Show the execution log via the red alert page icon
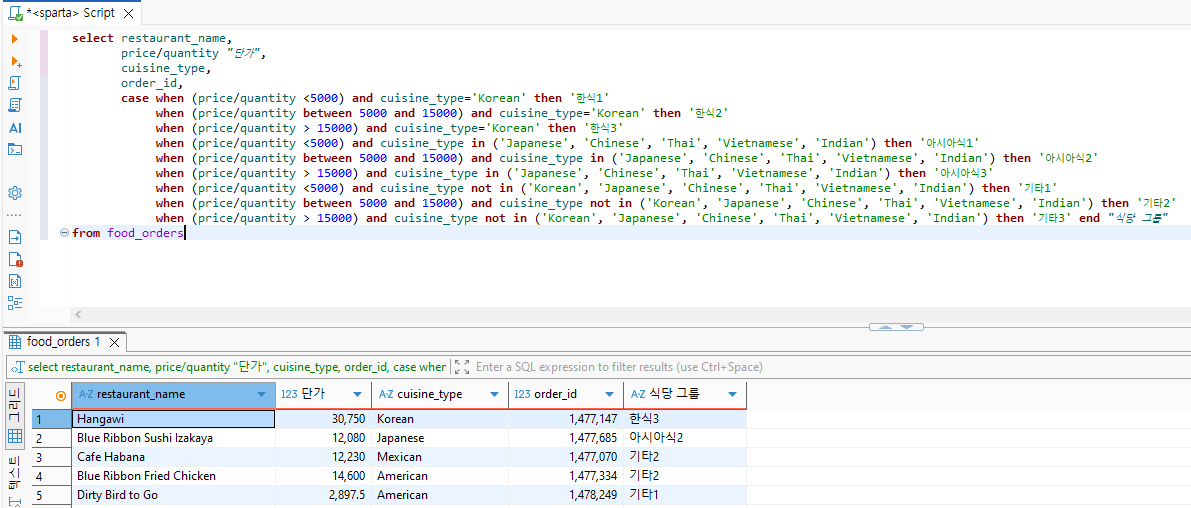 (x=14, y=259)
